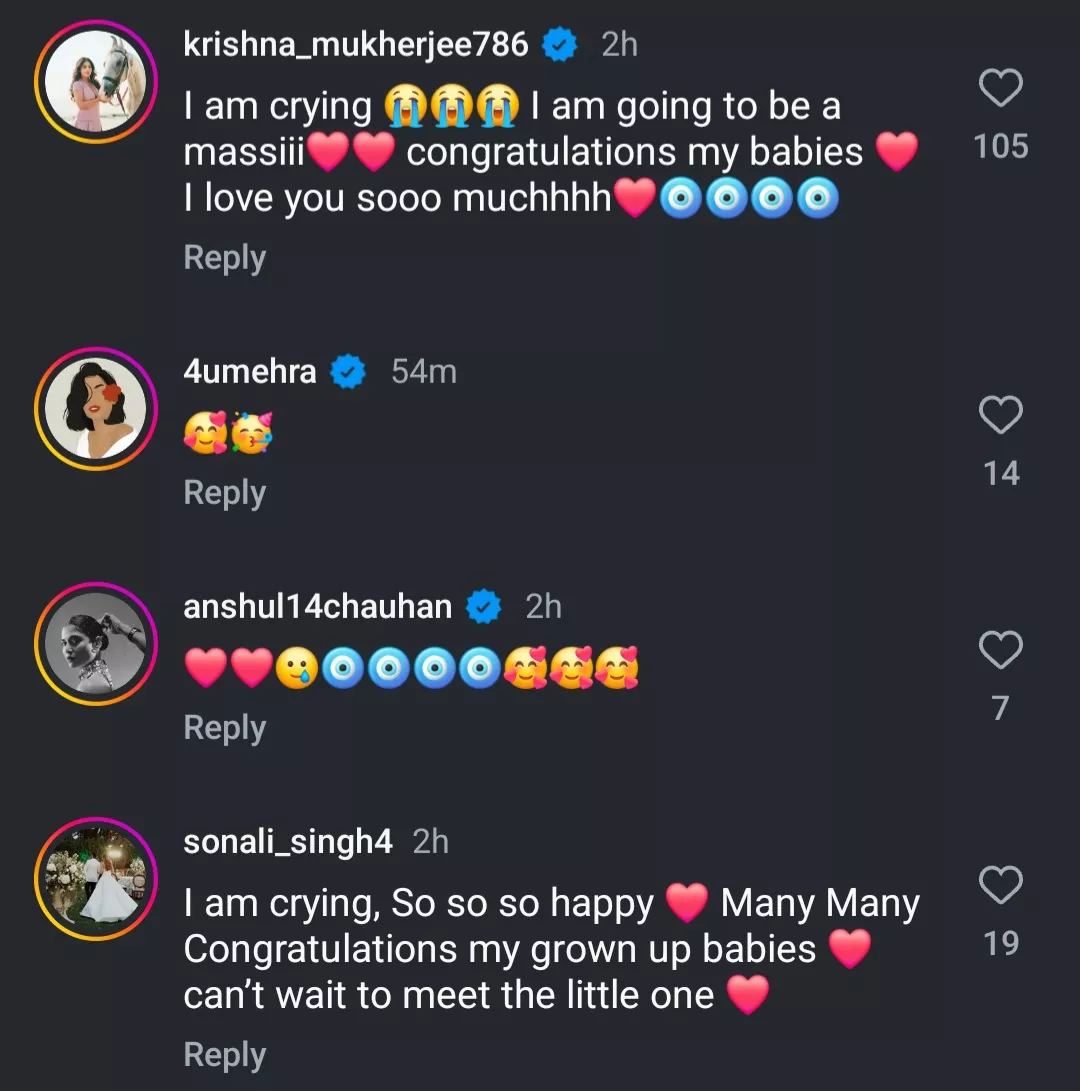The image size is (1080, 1091).
Task: Tap the verified badge beside 4umehra
Action: [349, 372]
